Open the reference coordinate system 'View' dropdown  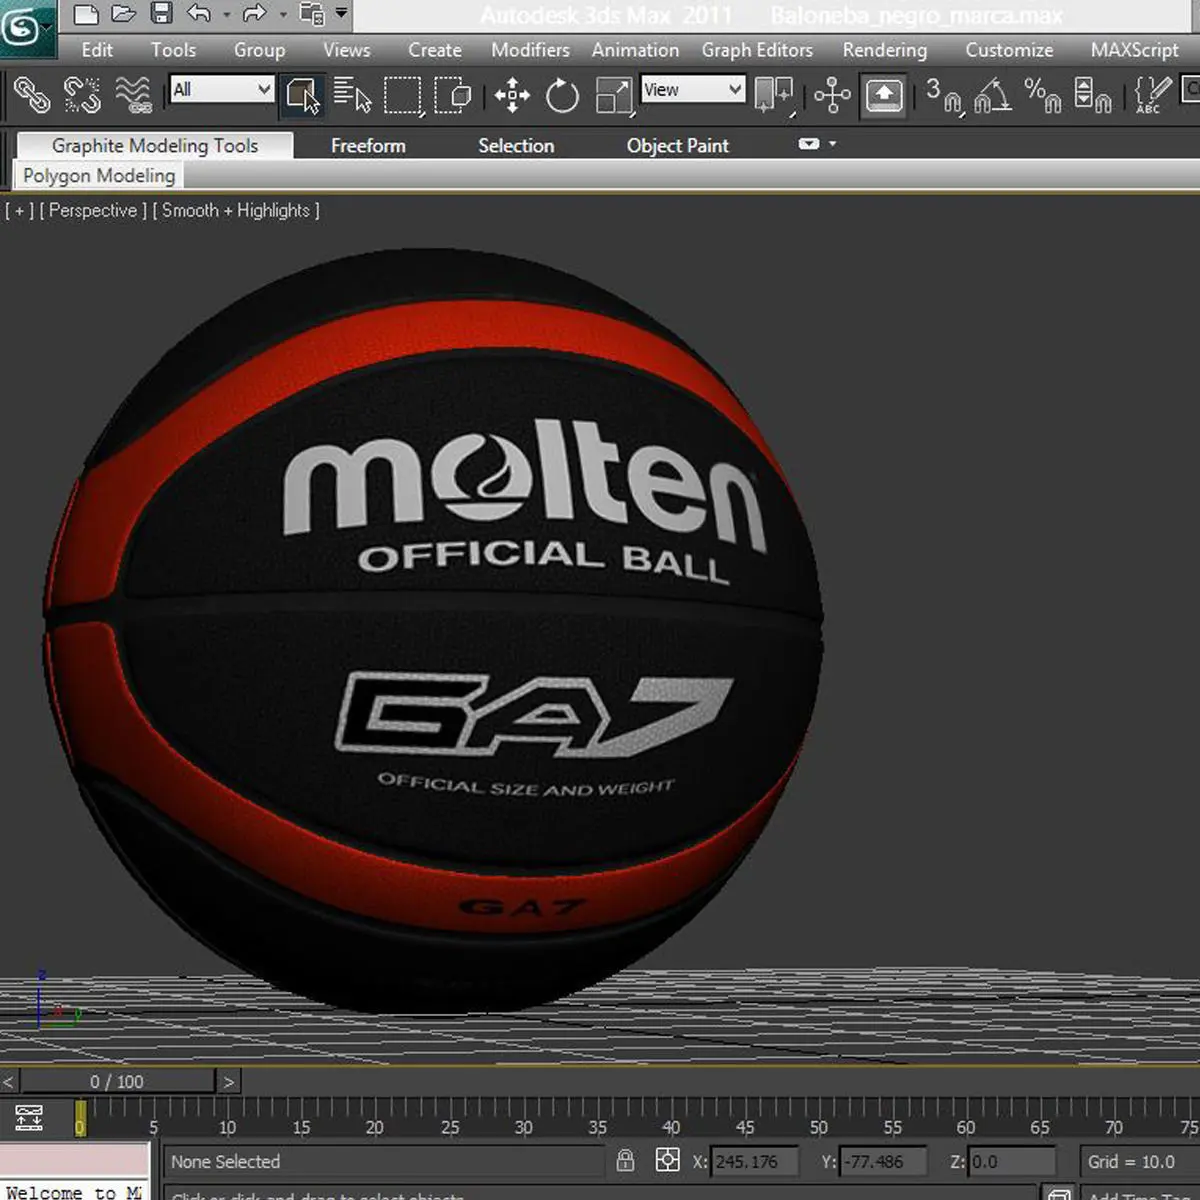(693, 89)
